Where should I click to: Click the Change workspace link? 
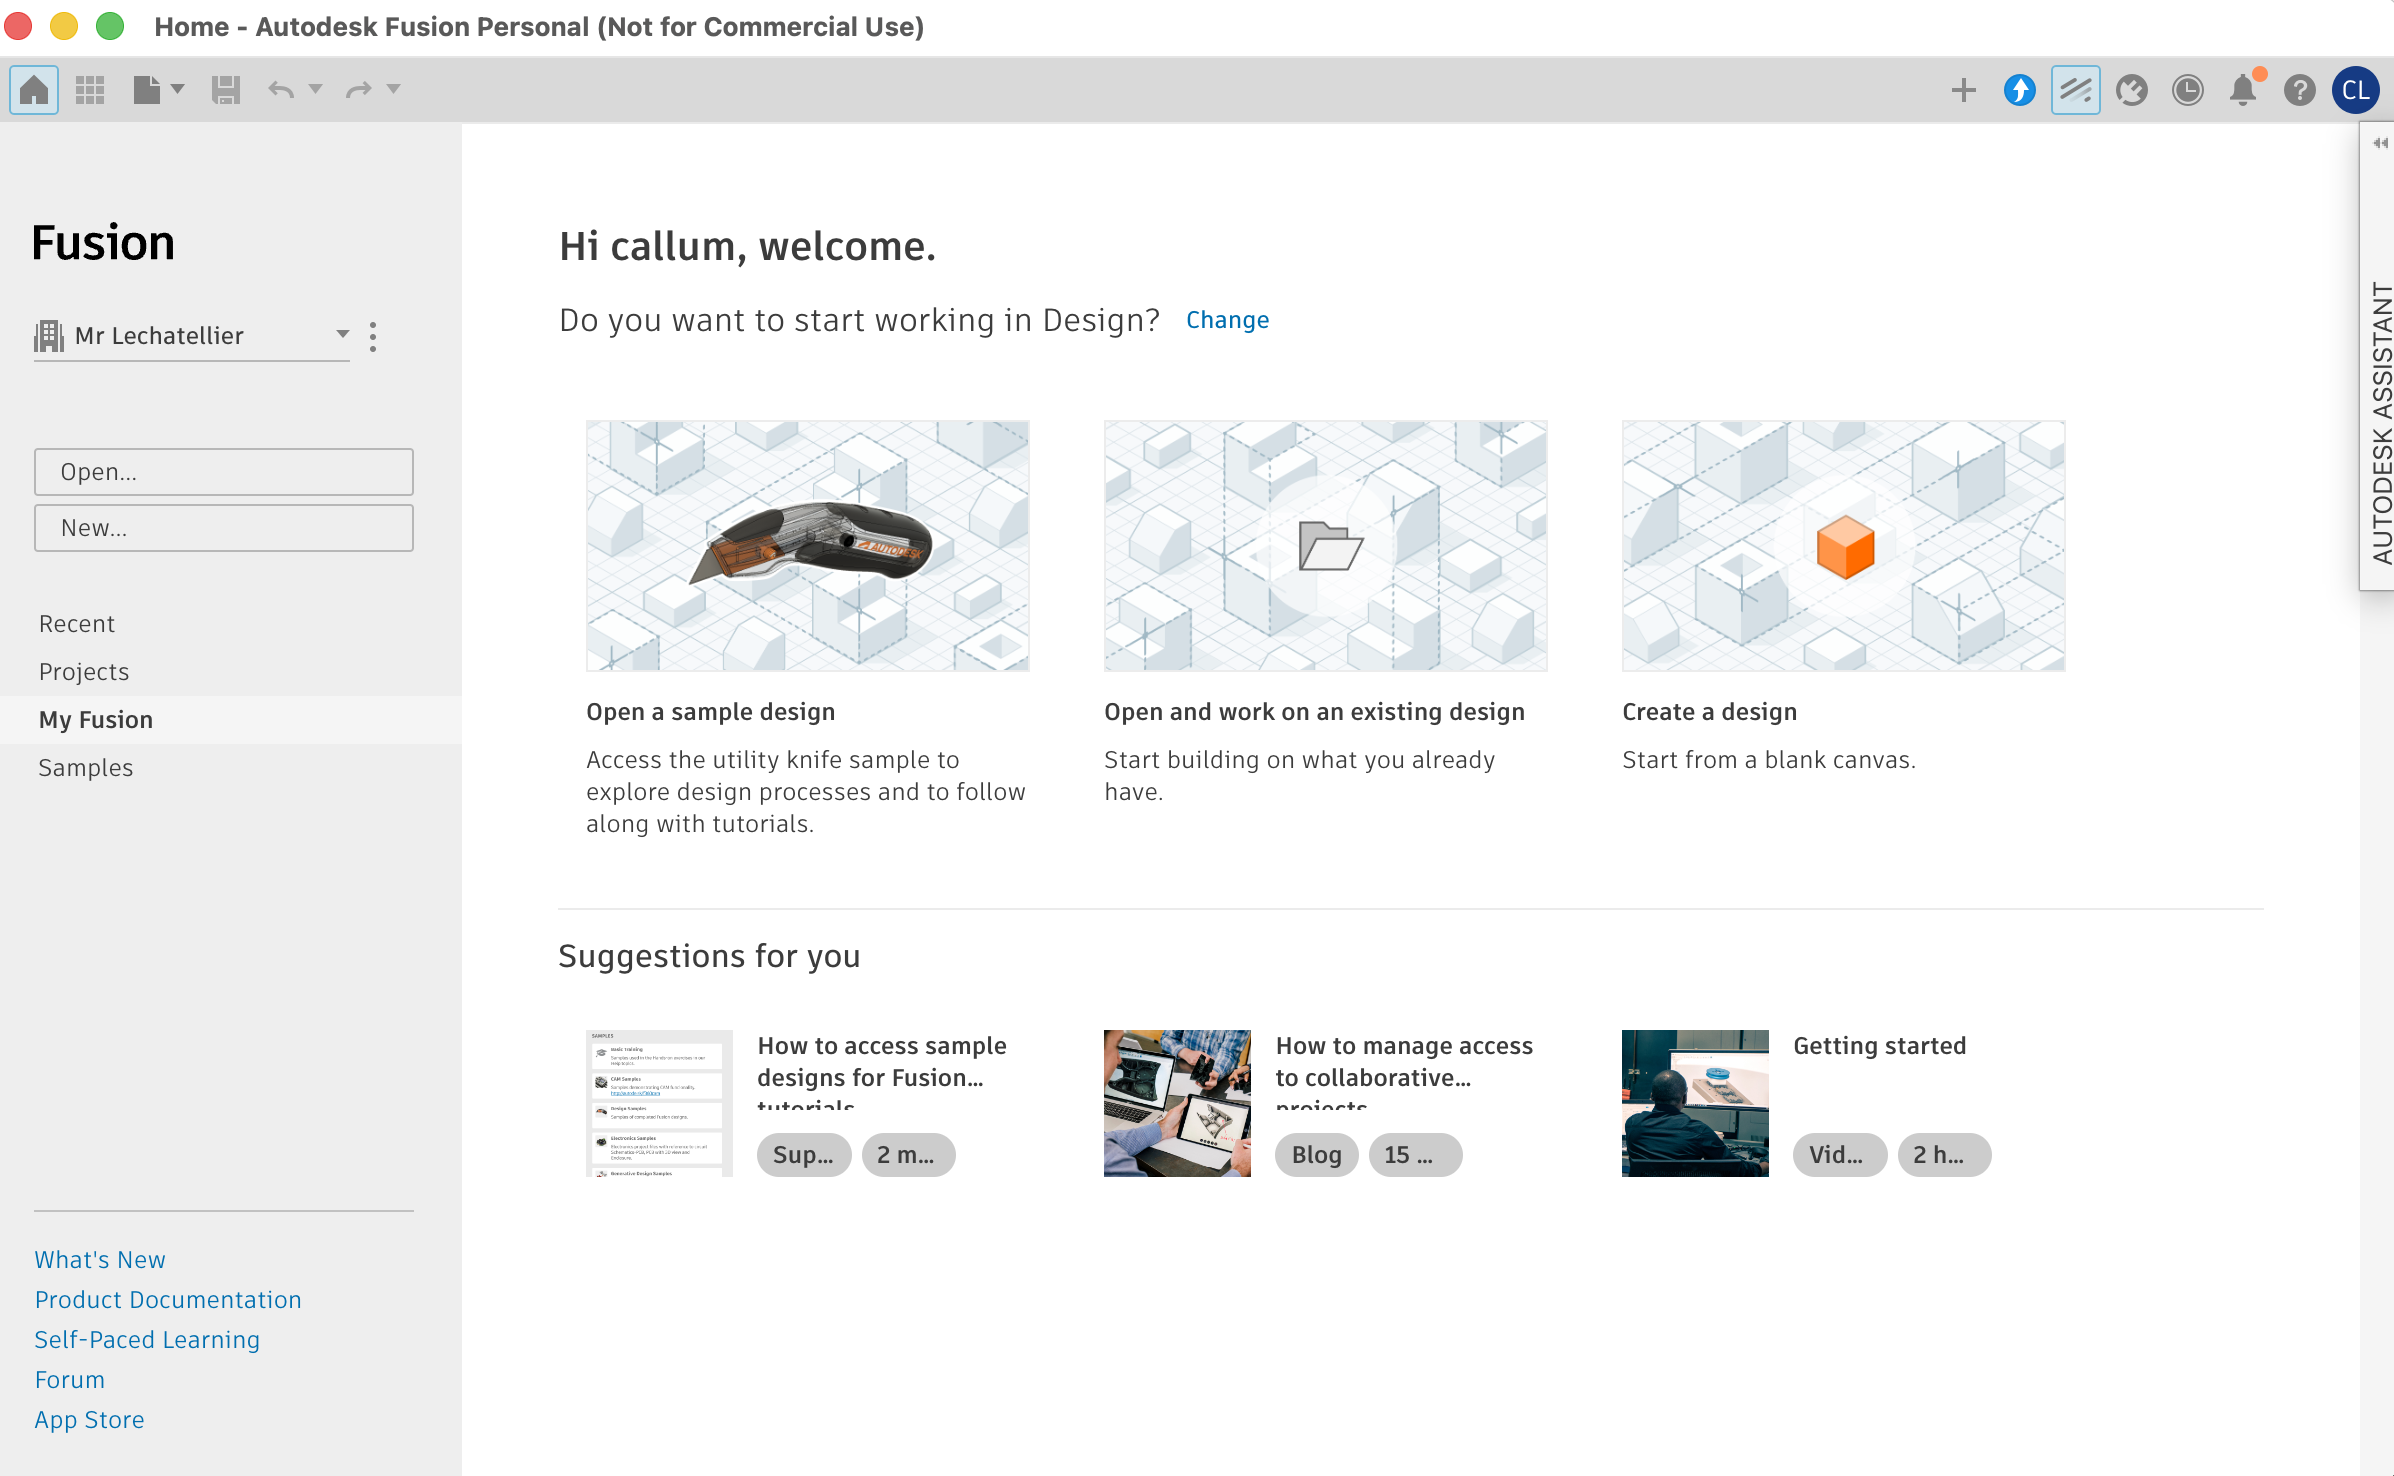pos(1227,320)
